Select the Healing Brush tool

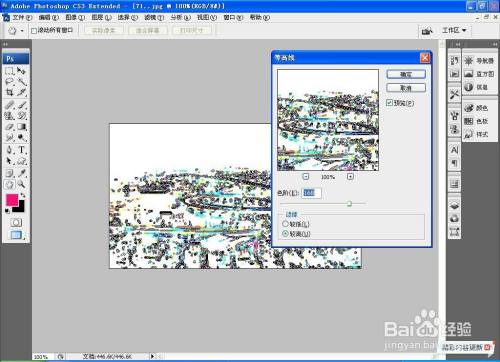(x=9, y=105)
